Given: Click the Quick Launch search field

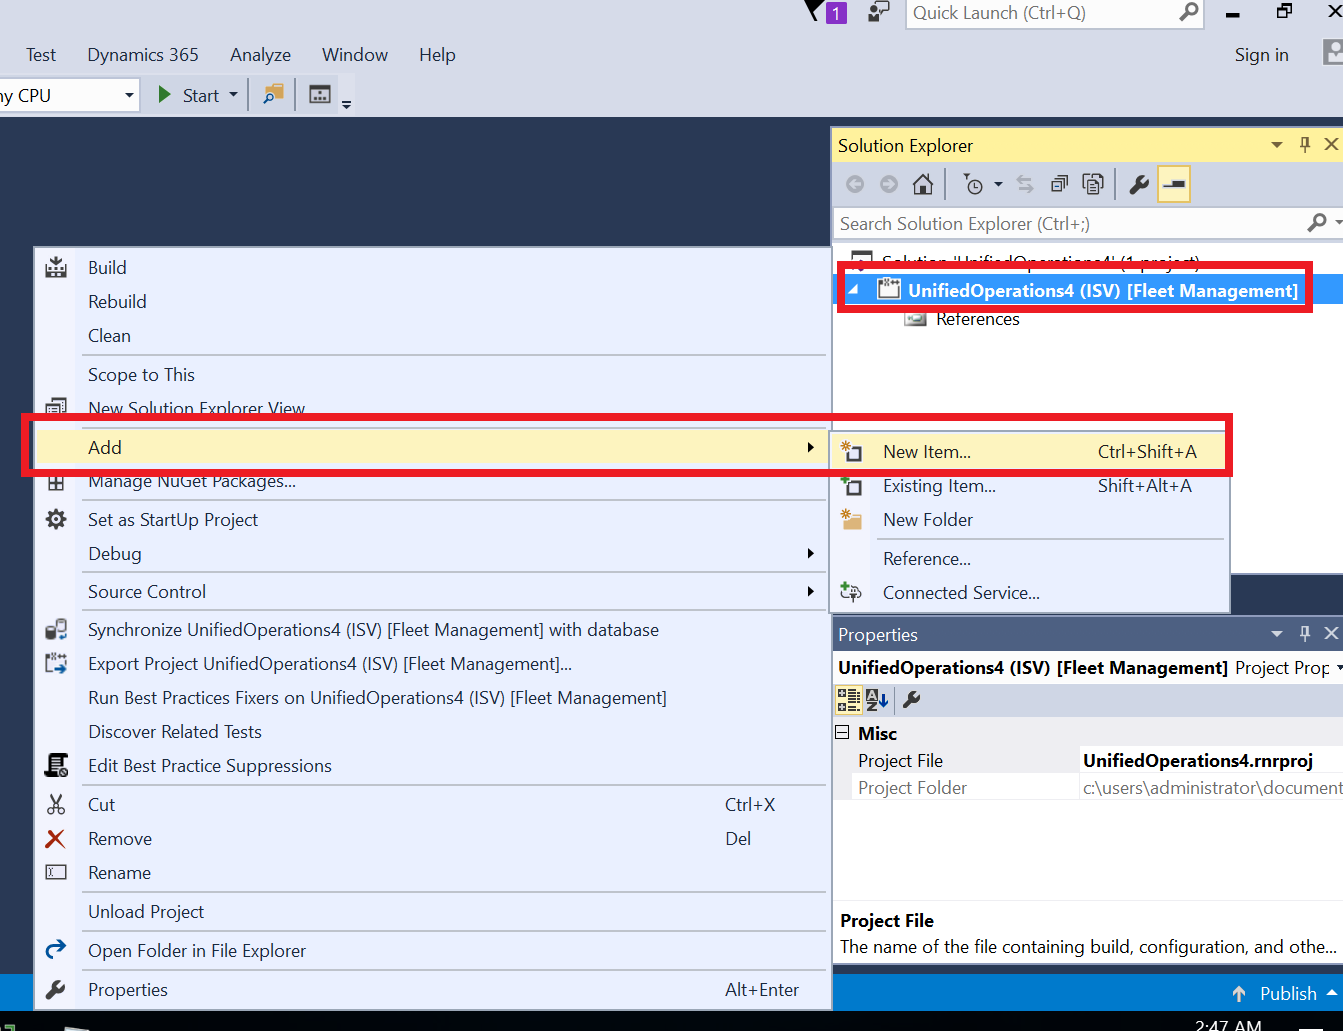Looking at the screenshot, I should click(1040, 13).
